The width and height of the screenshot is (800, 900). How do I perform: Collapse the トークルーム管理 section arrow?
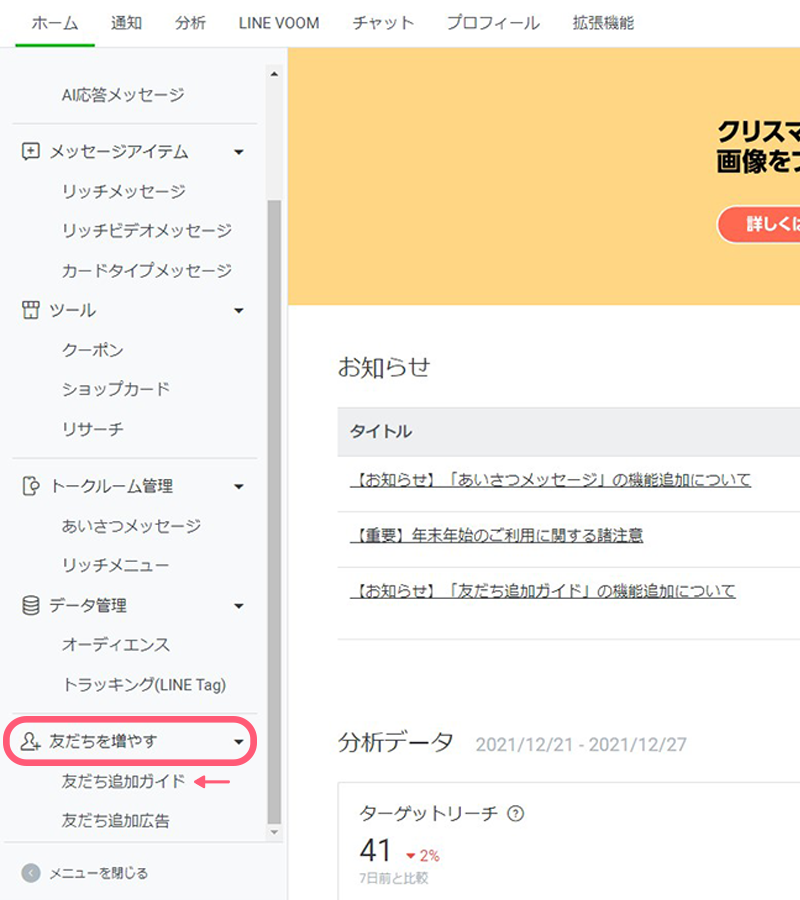pos(238,487)
